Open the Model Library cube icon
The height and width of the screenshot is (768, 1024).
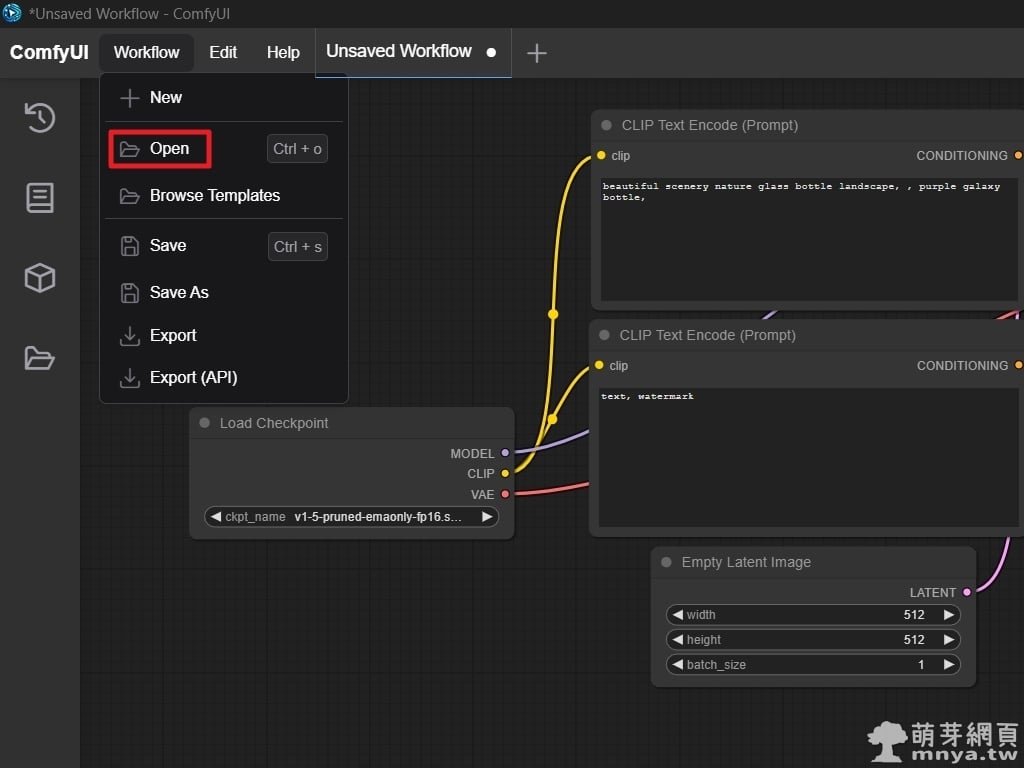pos(39,277)
